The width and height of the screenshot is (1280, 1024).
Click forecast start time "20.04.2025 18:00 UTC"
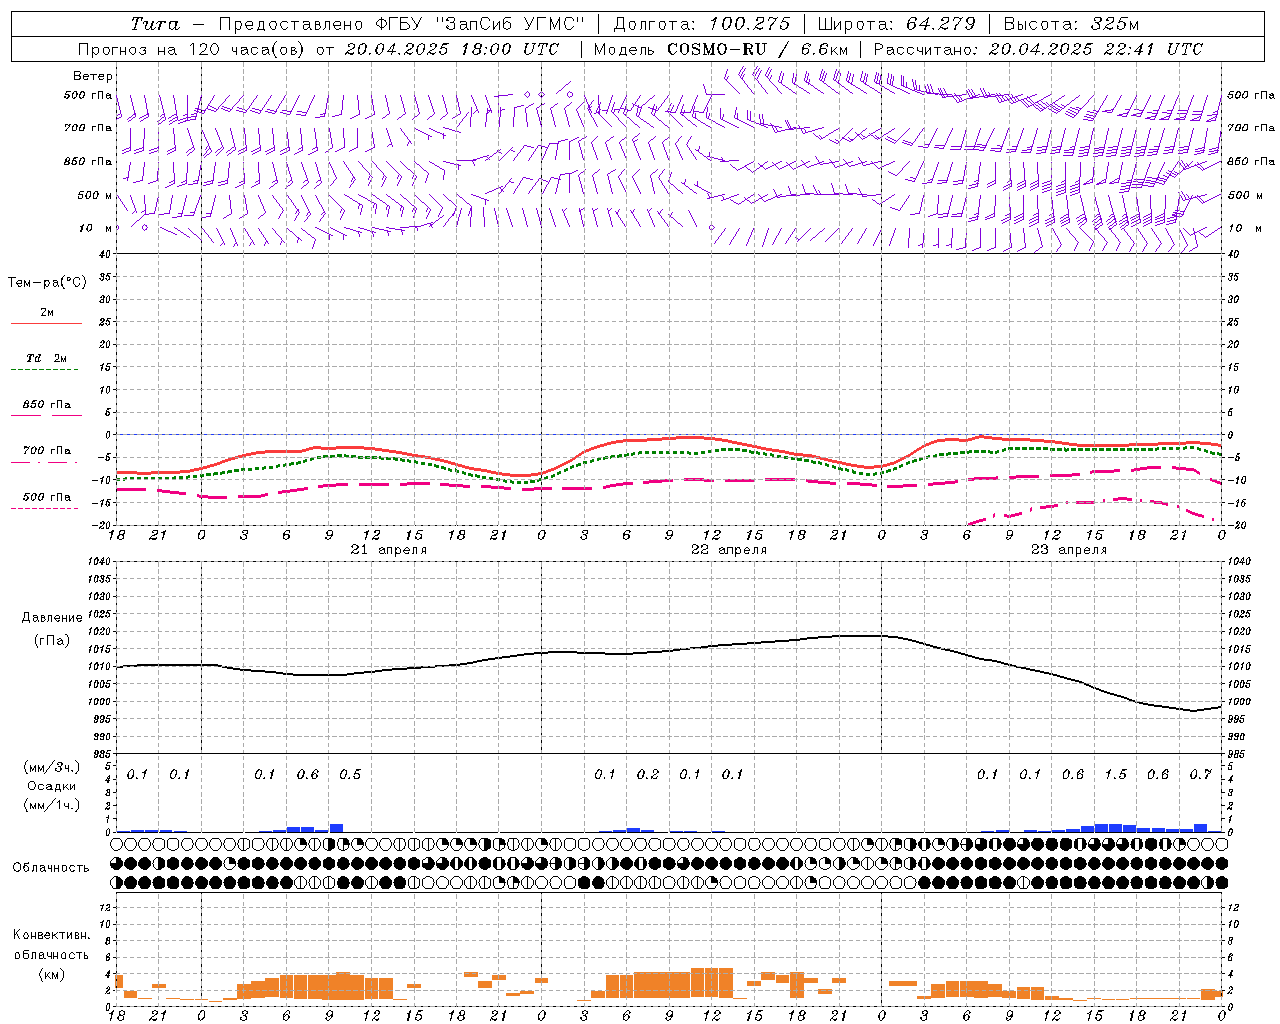point(452,49)
